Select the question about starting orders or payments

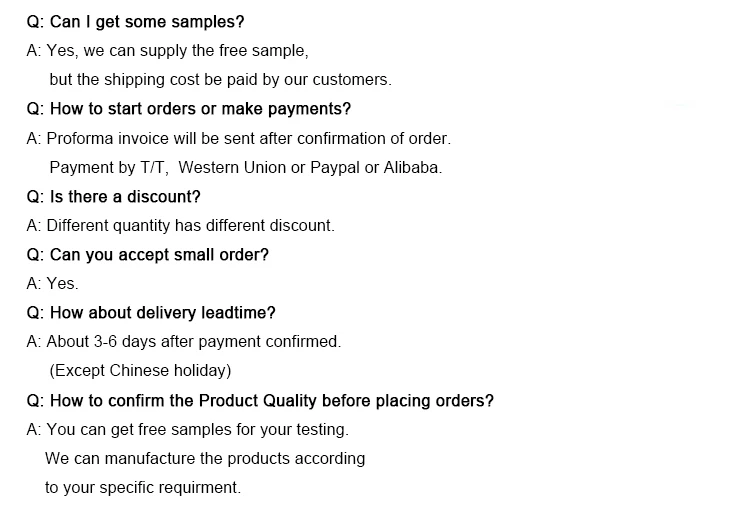point(188,109)
